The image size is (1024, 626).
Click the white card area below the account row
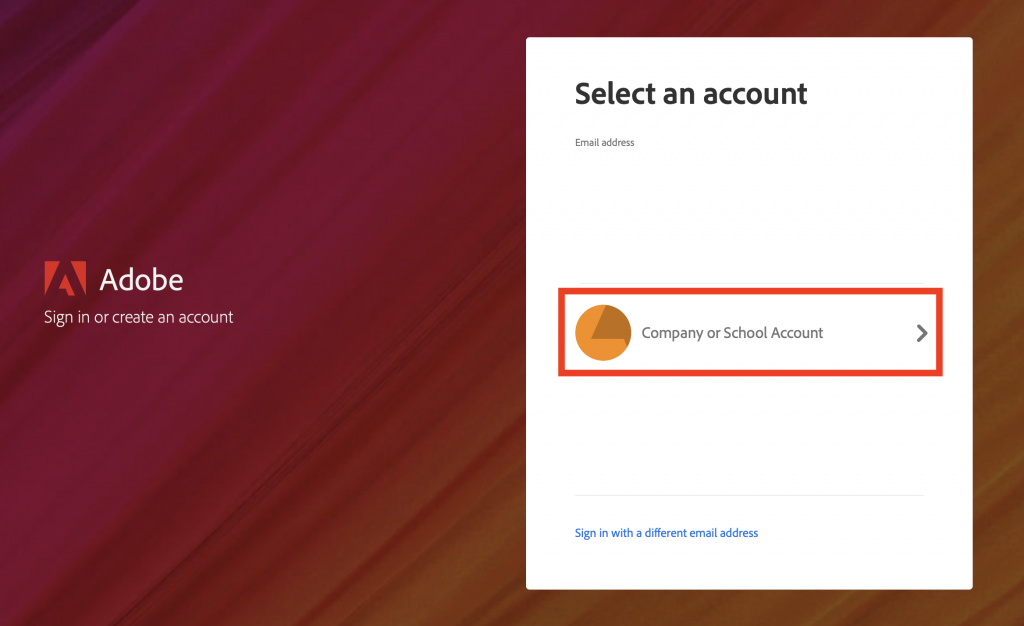[749, 434]
